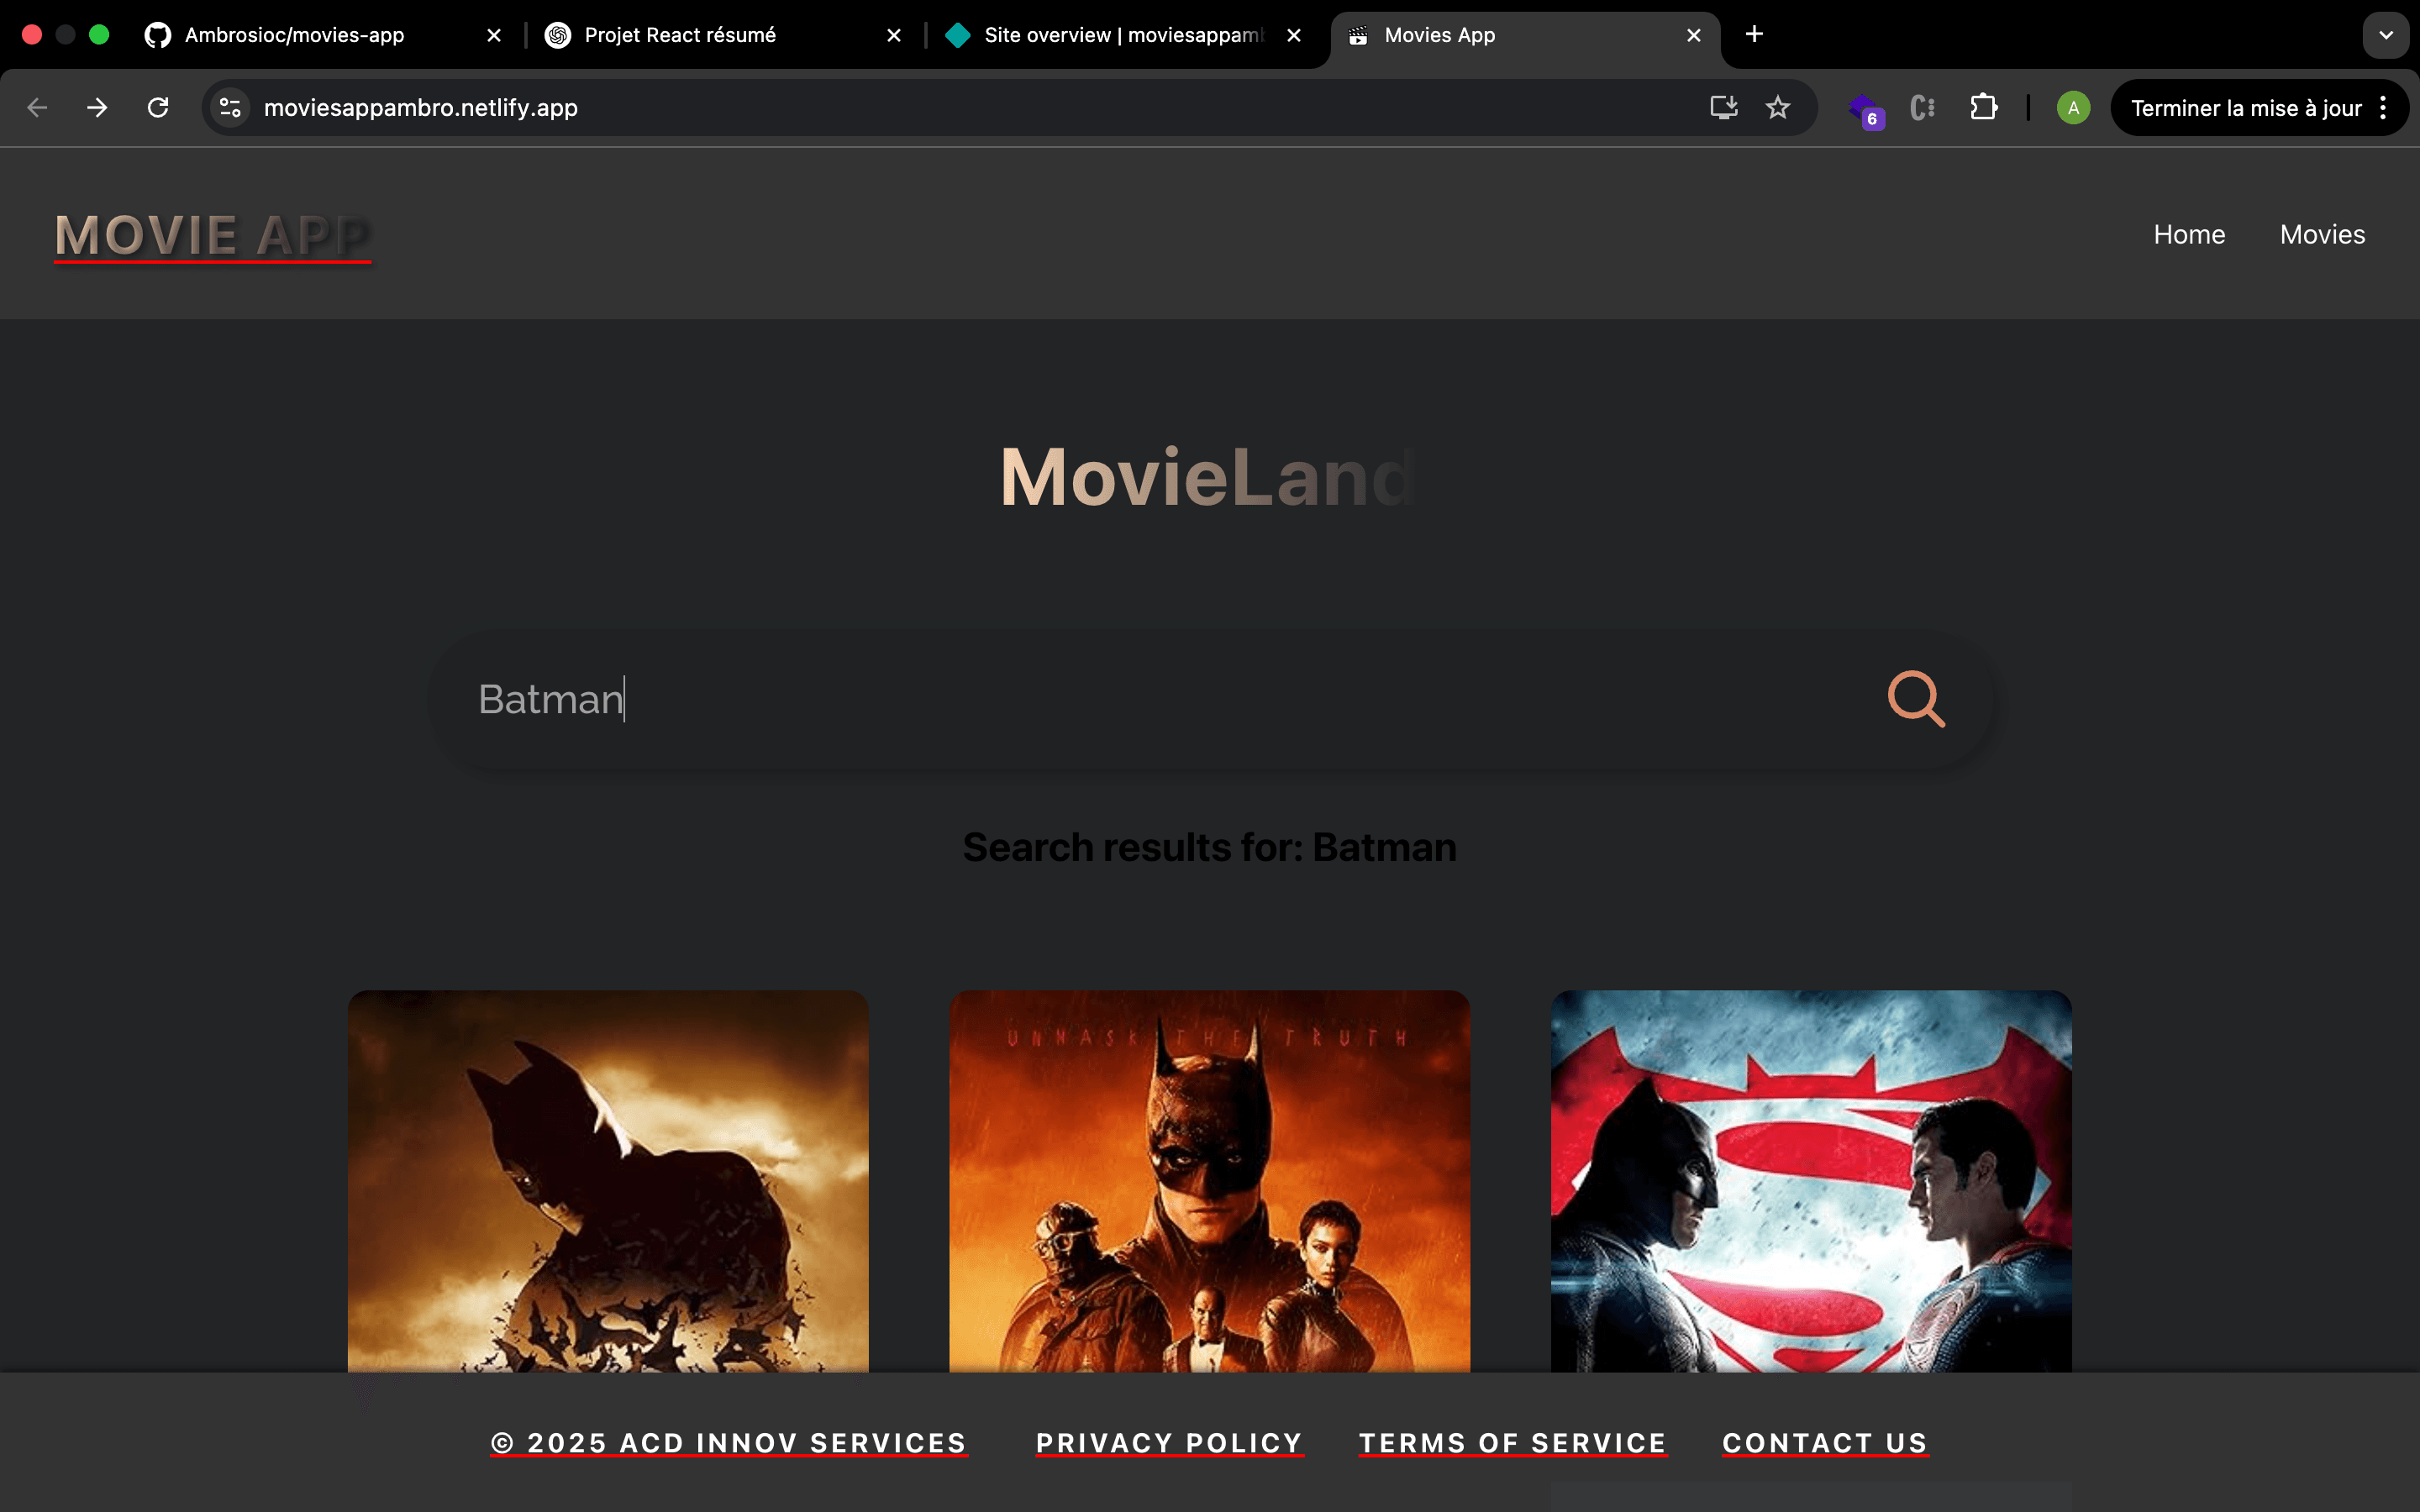
Task: Open The Batman orange poster card
Action: coord(1209,1181)
